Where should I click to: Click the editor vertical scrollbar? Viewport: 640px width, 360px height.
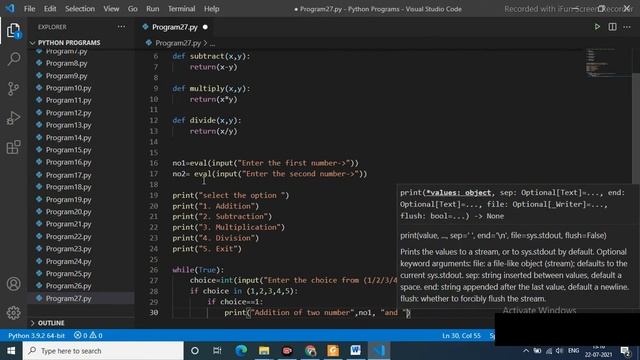click(636, 129)
